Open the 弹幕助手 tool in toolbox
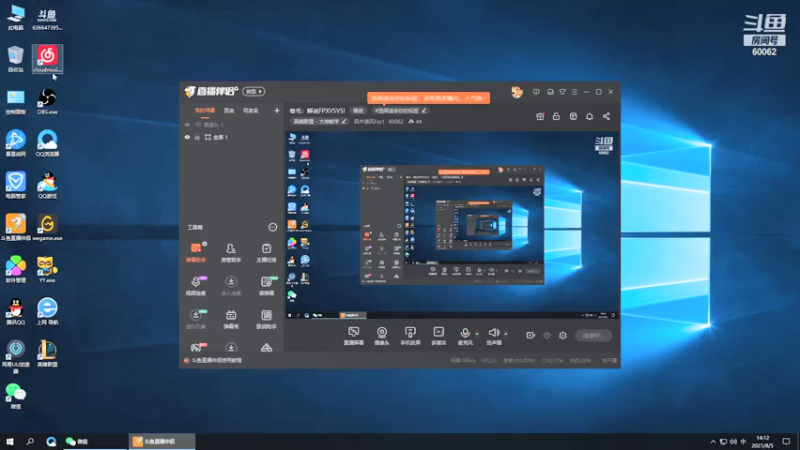 tap(196, 252)
